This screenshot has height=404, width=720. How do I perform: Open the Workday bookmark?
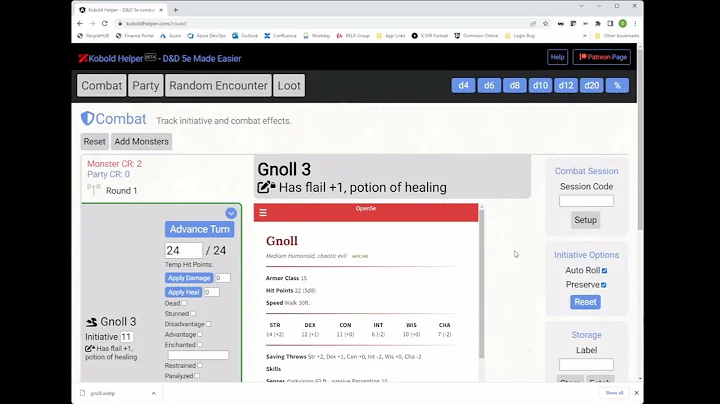(316, 36)
